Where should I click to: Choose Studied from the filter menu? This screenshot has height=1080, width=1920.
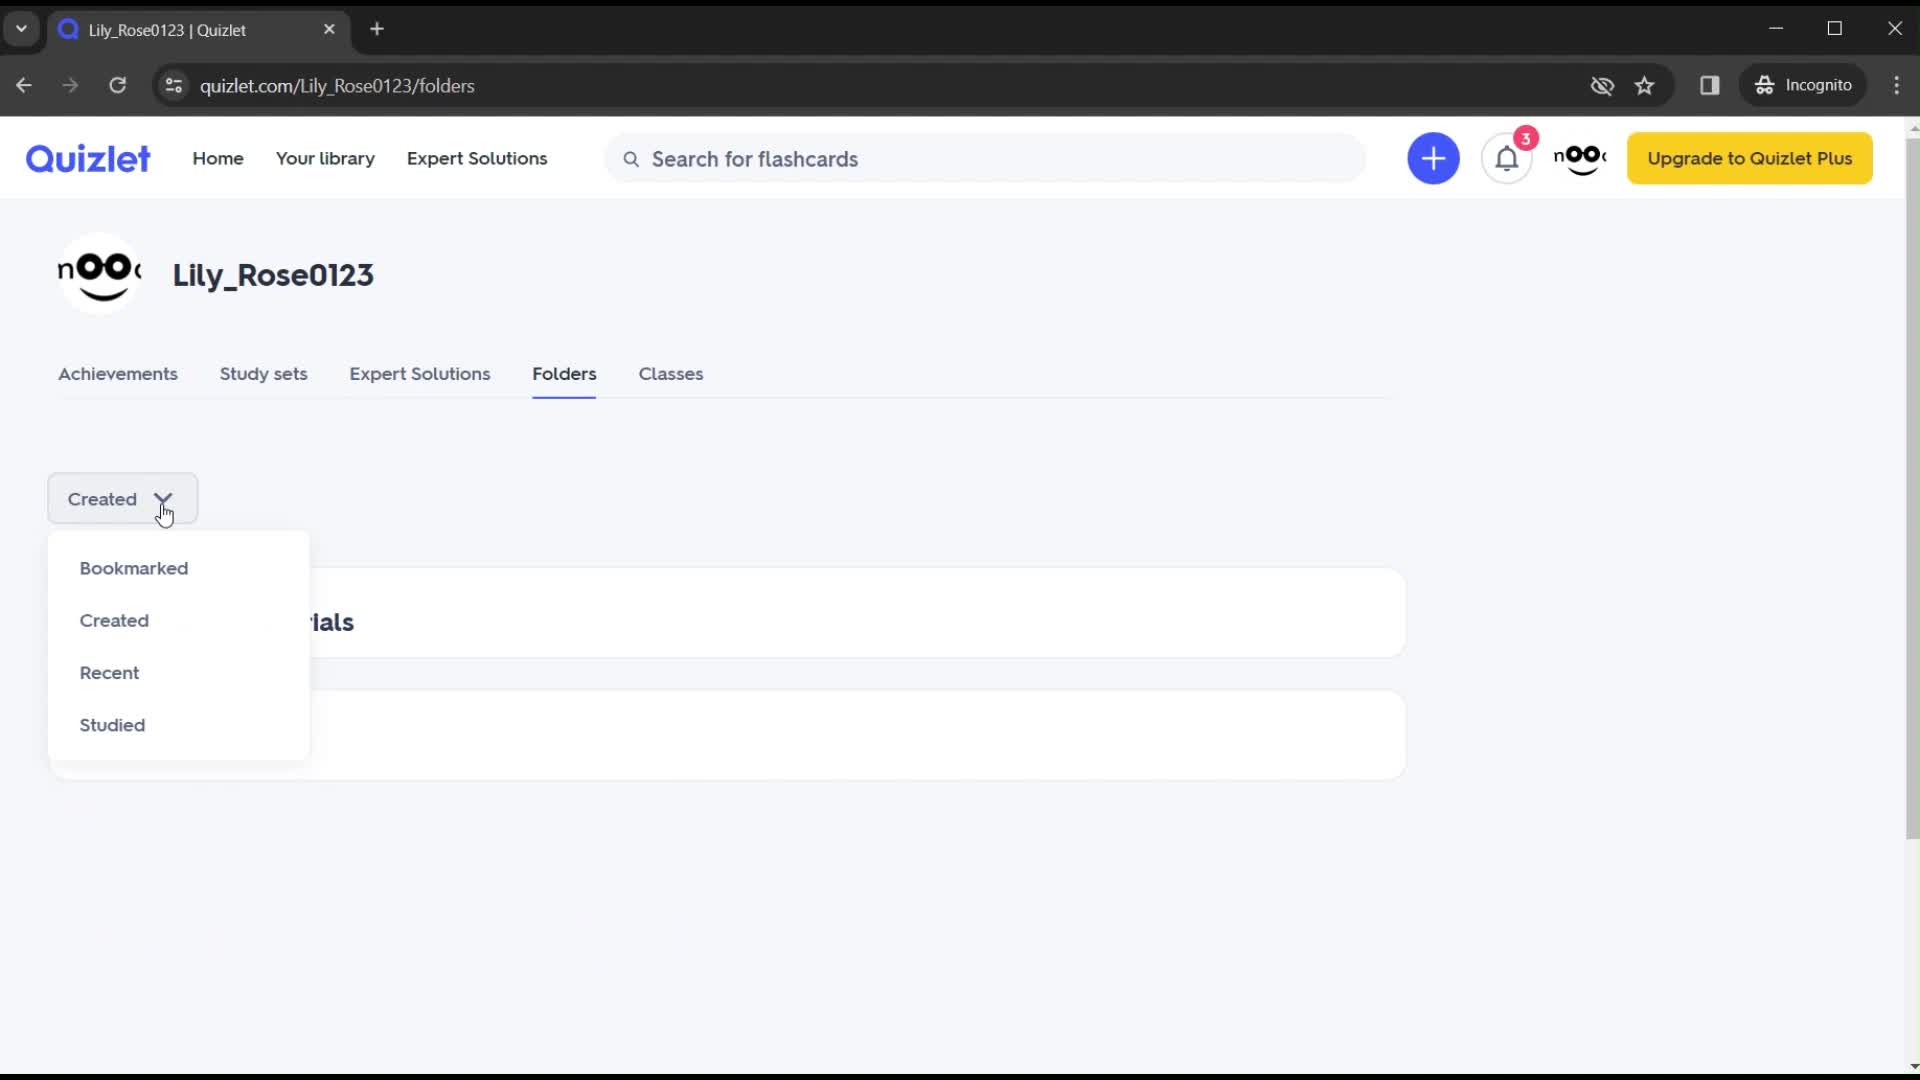pos(112,725)
